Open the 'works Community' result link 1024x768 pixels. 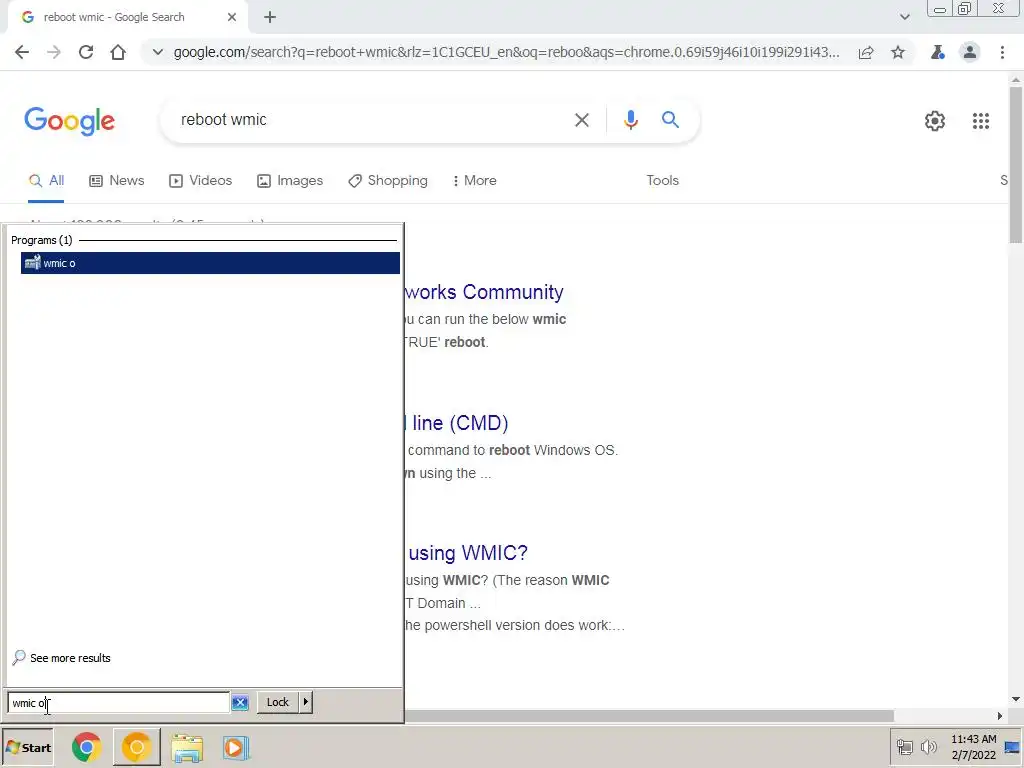(x=484, y=292)
